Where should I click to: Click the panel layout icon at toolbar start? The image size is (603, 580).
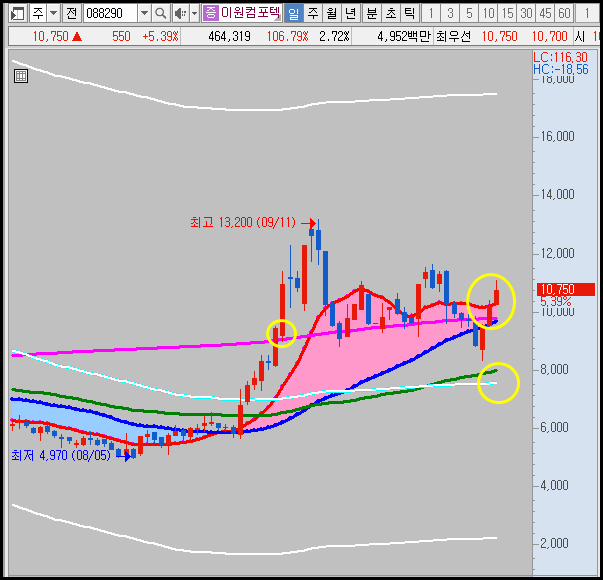[x=18, y=14]
